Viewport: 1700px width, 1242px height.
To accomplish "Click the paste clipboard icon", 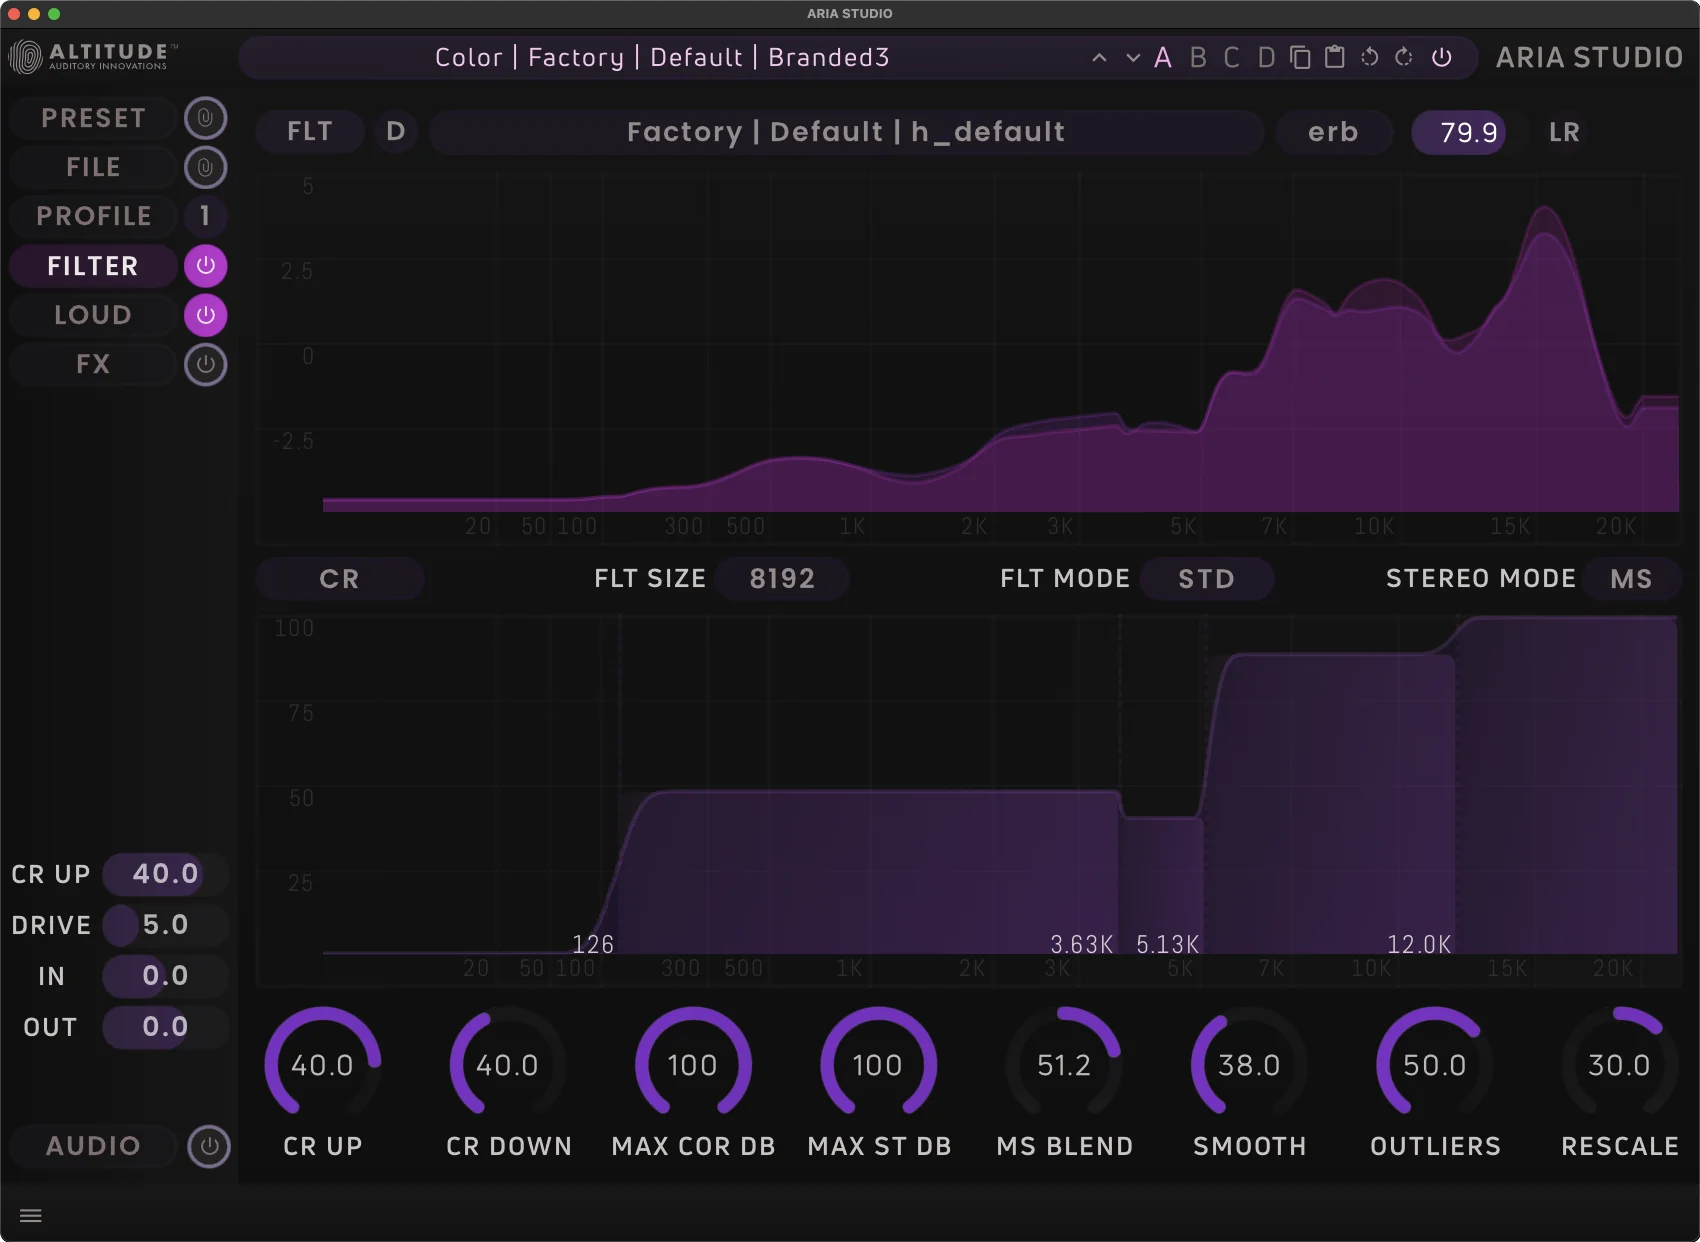I will pyautogui.click(x=1333, y=57).
